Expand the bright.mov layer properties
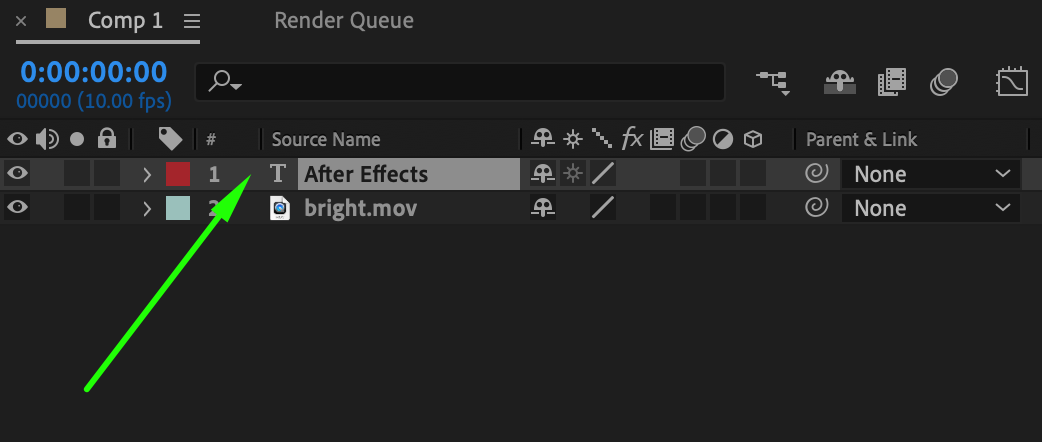The height and width of the screenshot is (442, 1042). [148, 208]
